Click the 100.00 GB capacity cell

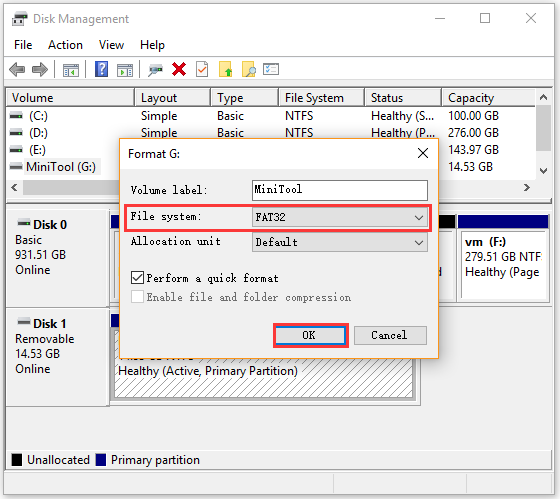click(x=473, y=116)
